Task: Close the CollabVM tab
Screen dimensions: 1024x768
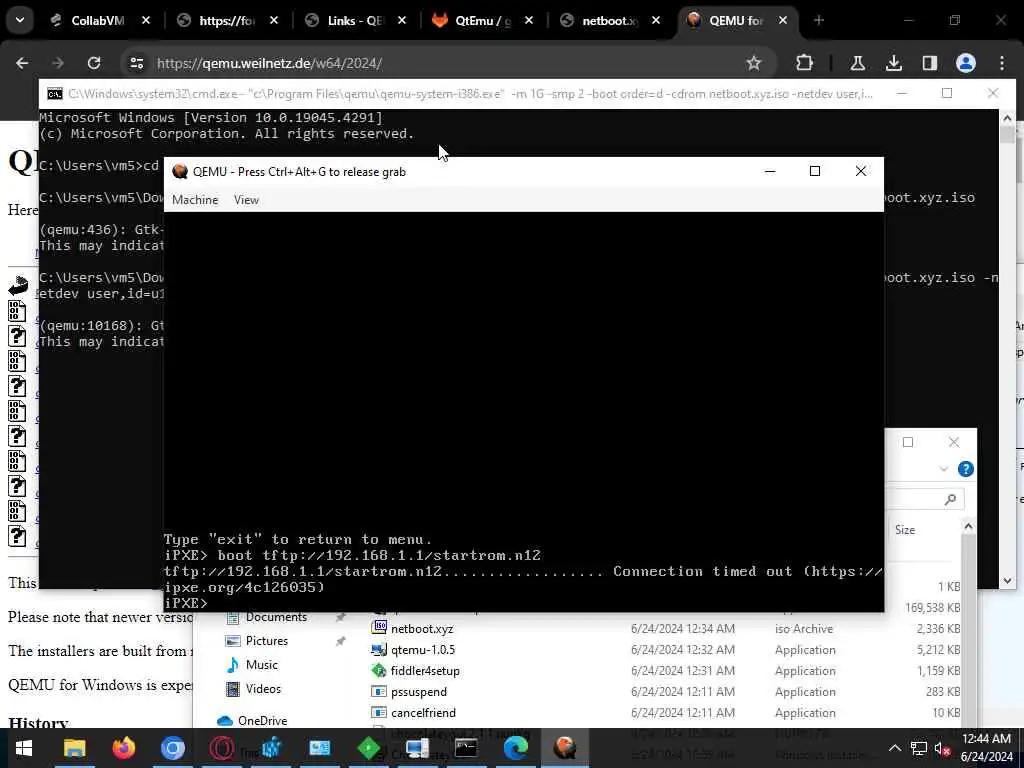Action: [146, 21]
